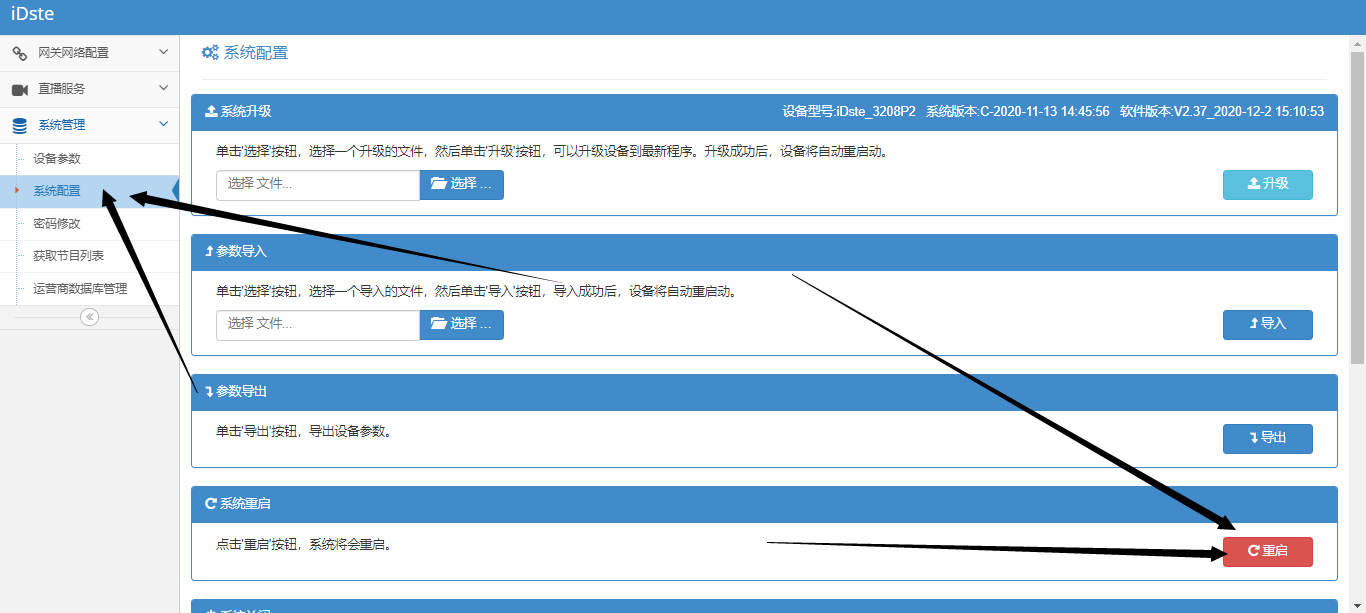The width and height of the screenshot is (1366, 613).
Task: Click the 网关网络配置 link icon in sidebar
Action: pyautogui.click(x=20, y=53)
